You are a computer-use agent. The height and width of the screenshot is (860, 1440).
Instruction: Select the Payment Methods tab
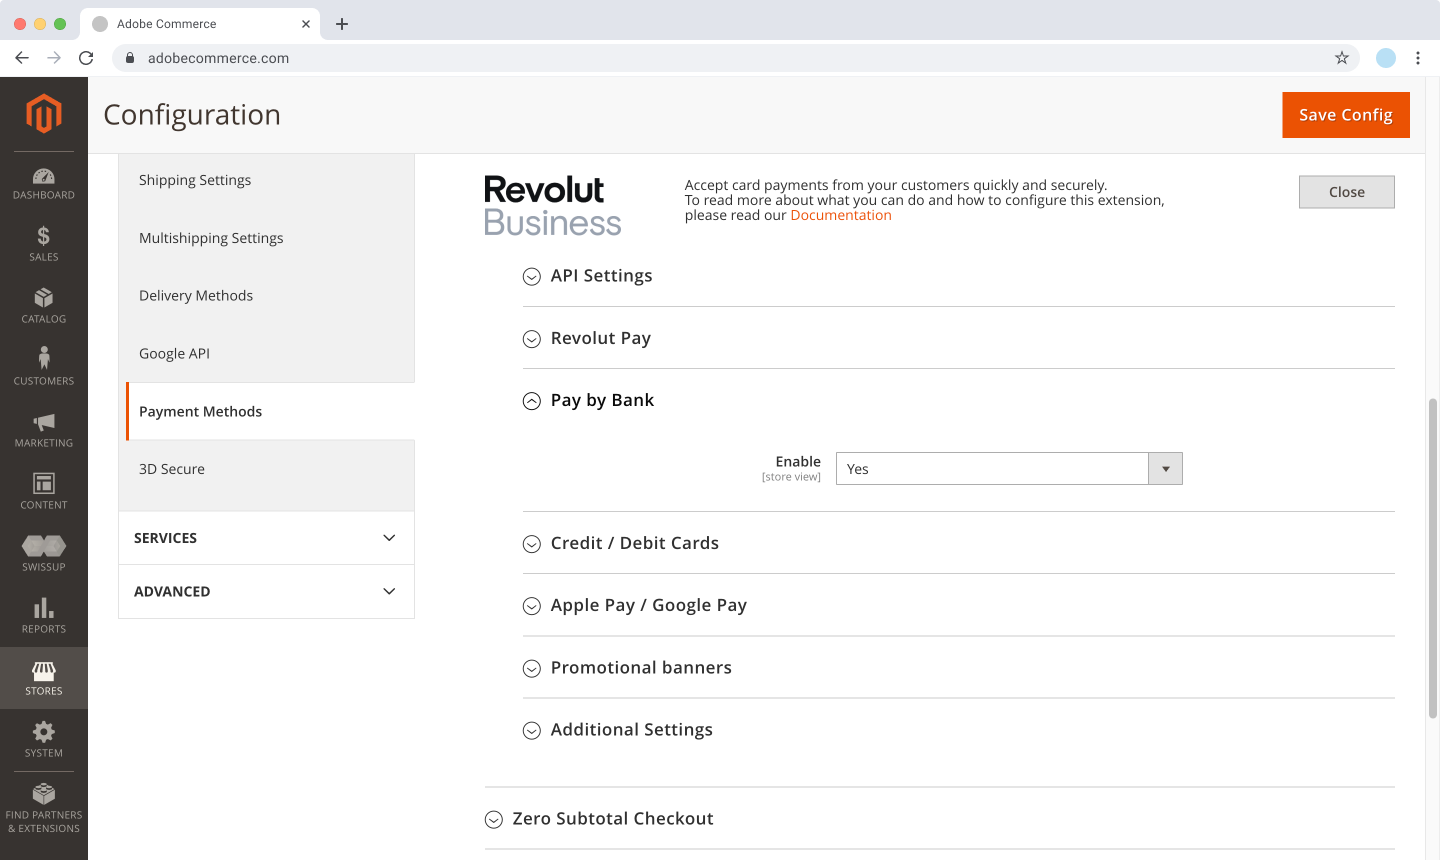(x=201, y=412)
